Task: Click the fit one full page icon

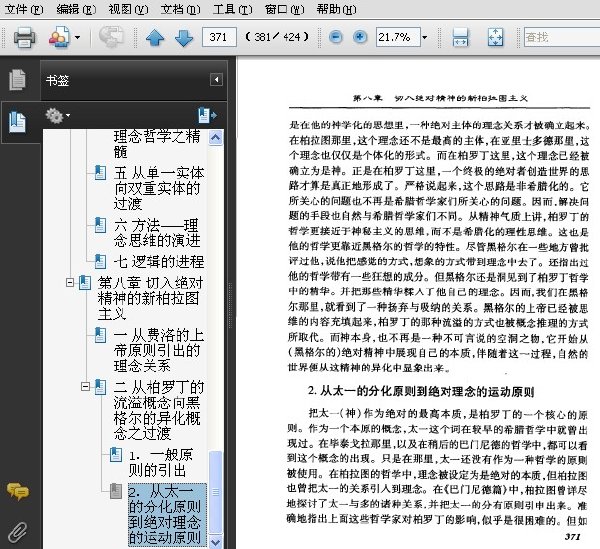Action: coord(496,37)
